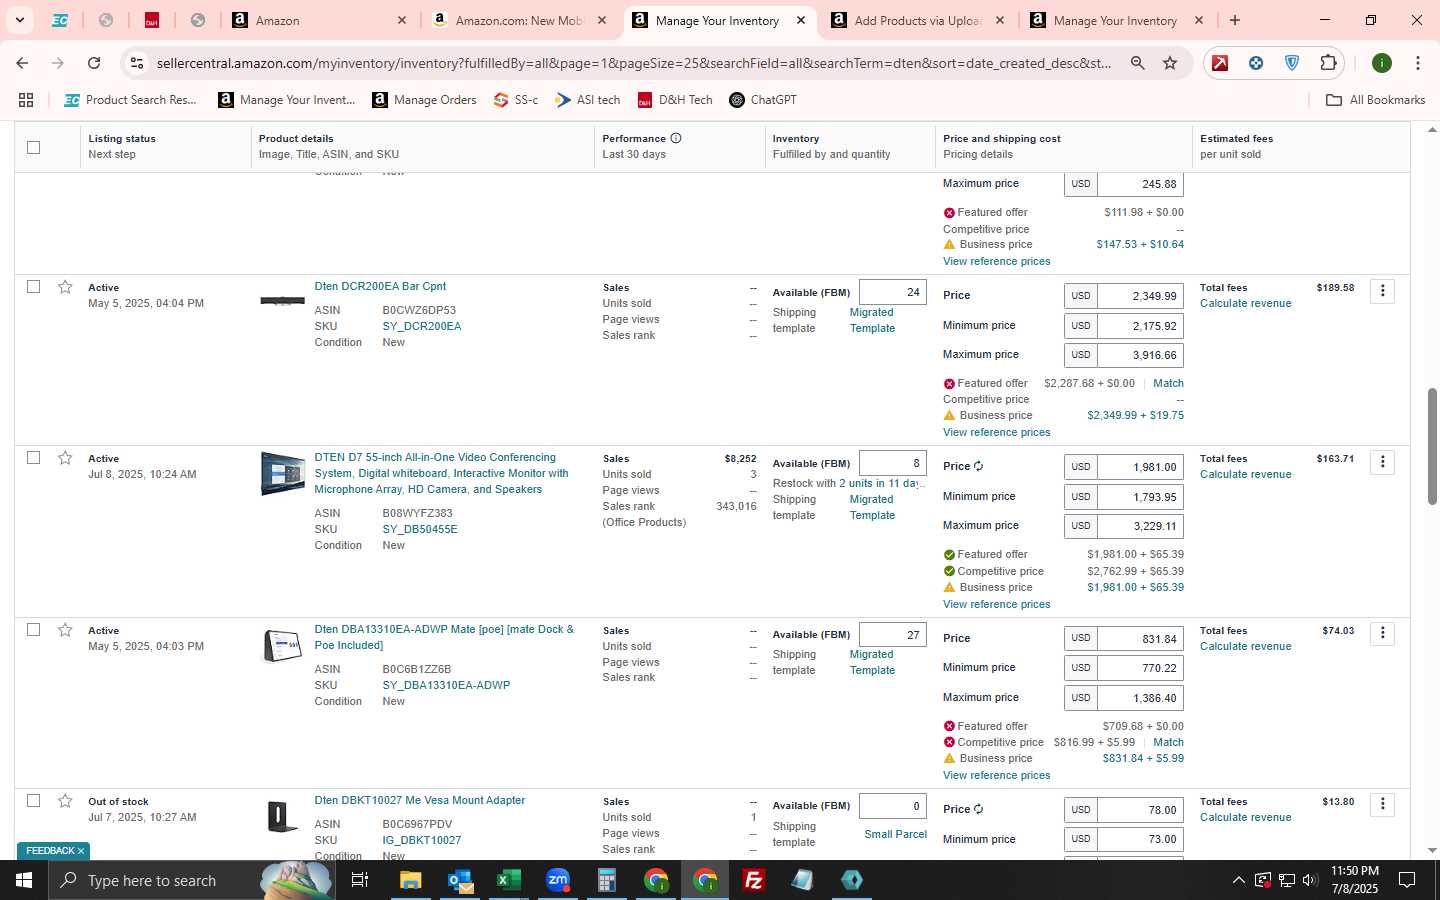Viewport: 1440px width, 900px height.
Task: Open actions menu for the $163.71 fees row
Action: (1383, 462)
